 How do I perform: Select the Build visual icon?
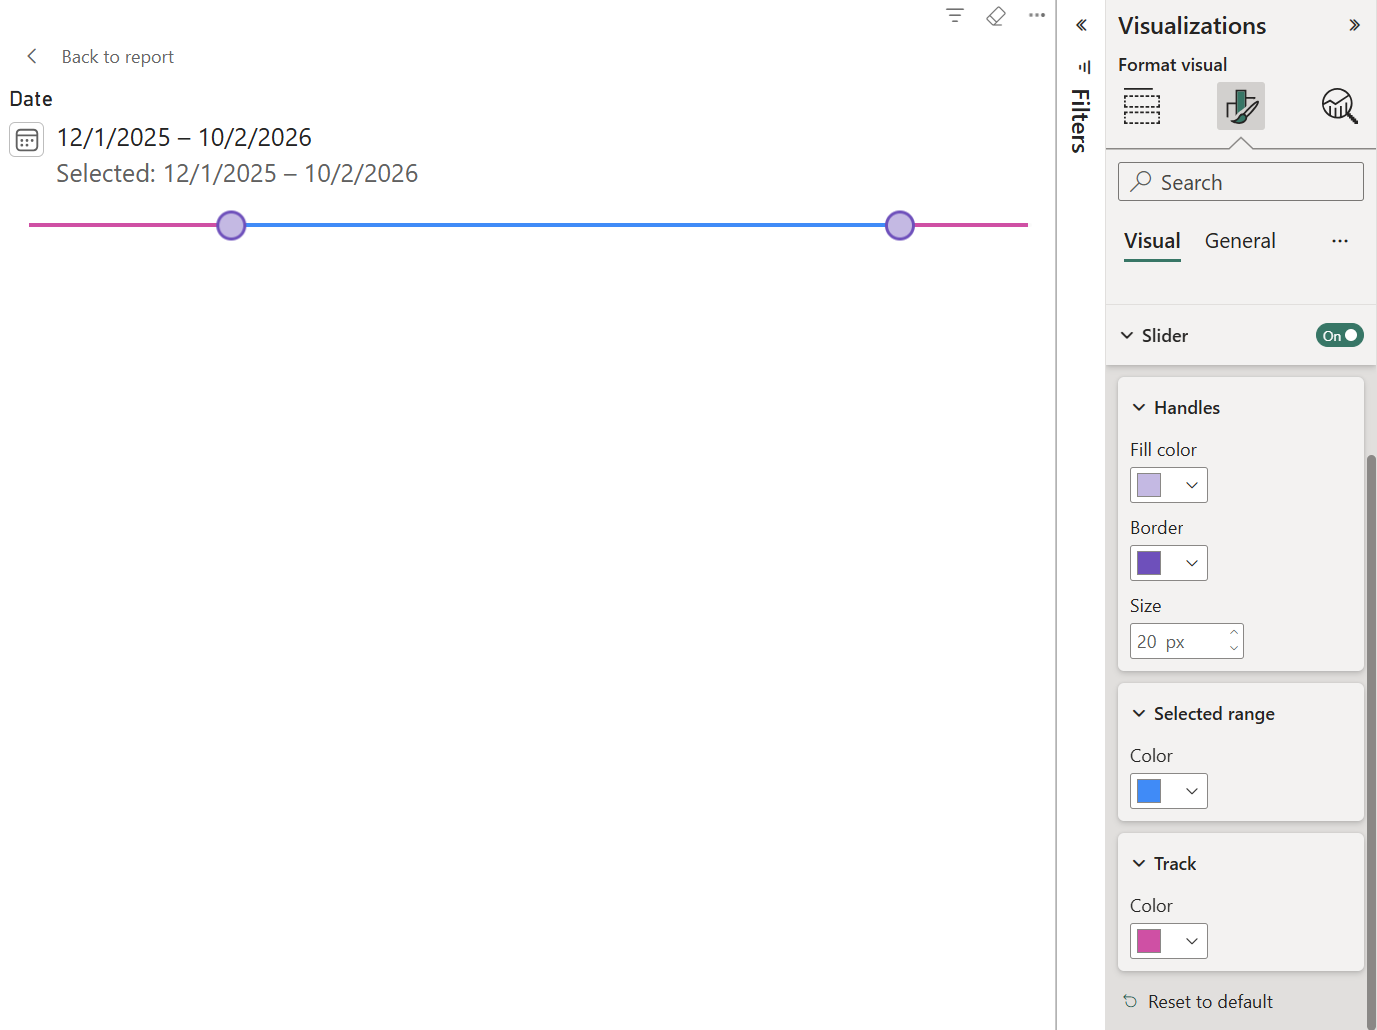point(1142,106)
